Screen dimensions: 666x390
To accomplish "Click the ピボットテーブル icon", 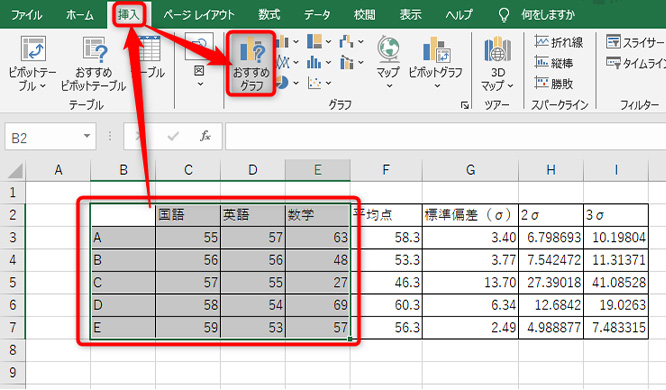I will [x=33, y=49].
